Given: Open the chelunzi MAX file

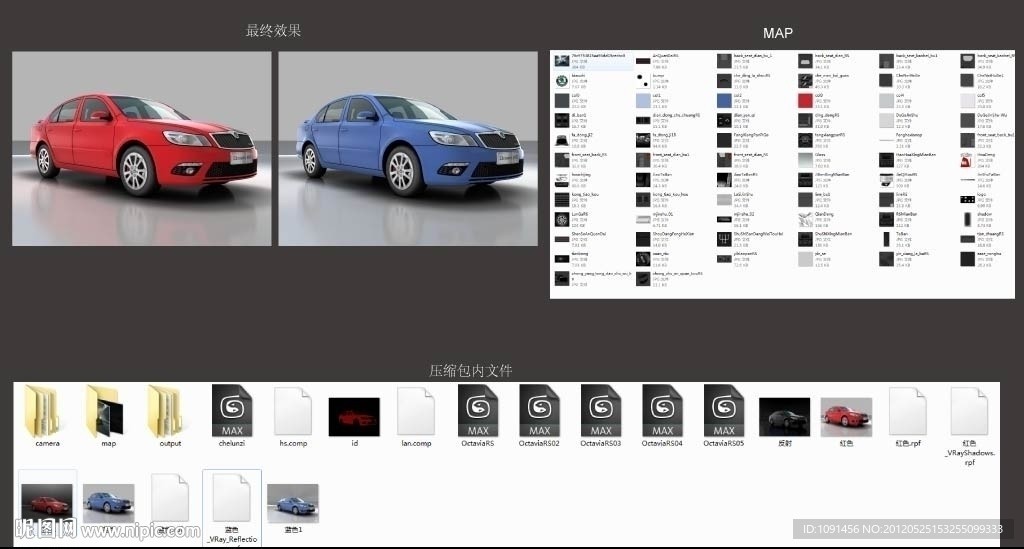Looking at the screenshot, I should coord(232,412).
